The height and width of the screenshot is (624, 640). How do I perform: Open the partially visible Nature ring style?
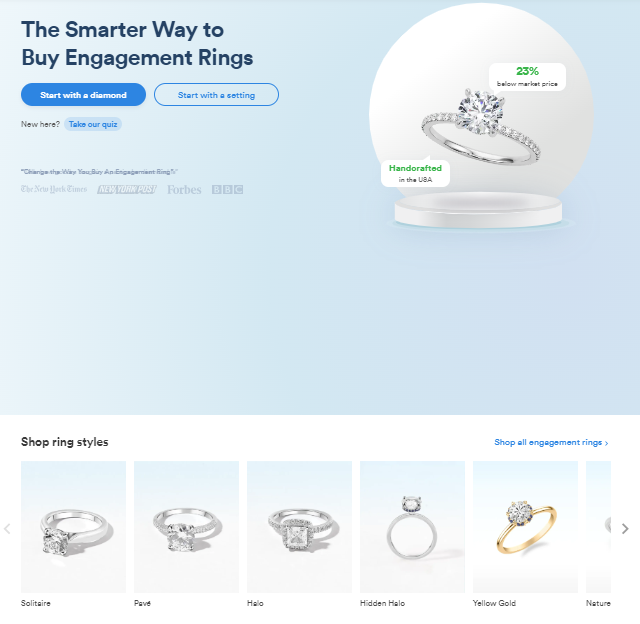click(598, 527)
